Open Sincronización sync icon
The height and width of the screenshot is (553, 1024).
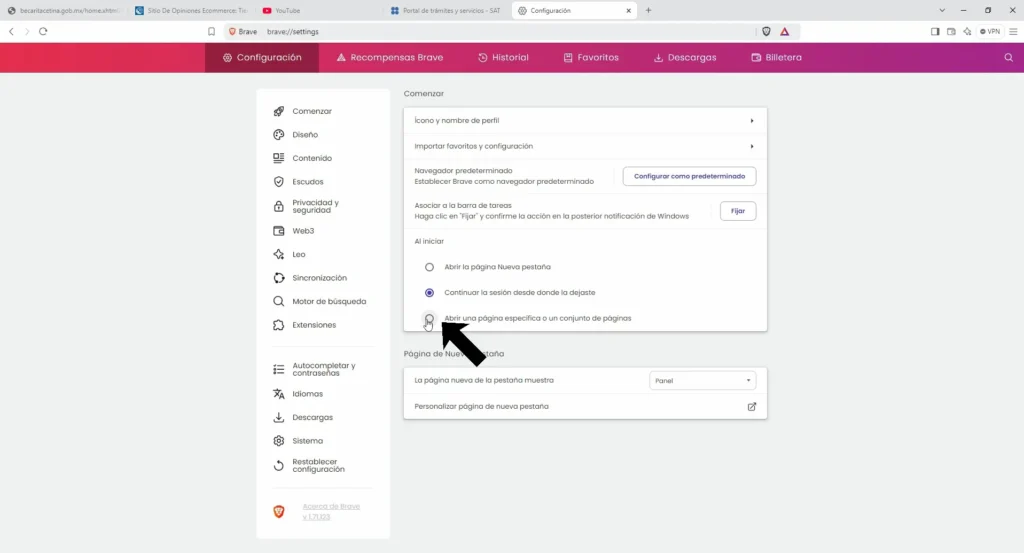click(x=279, y=277)
